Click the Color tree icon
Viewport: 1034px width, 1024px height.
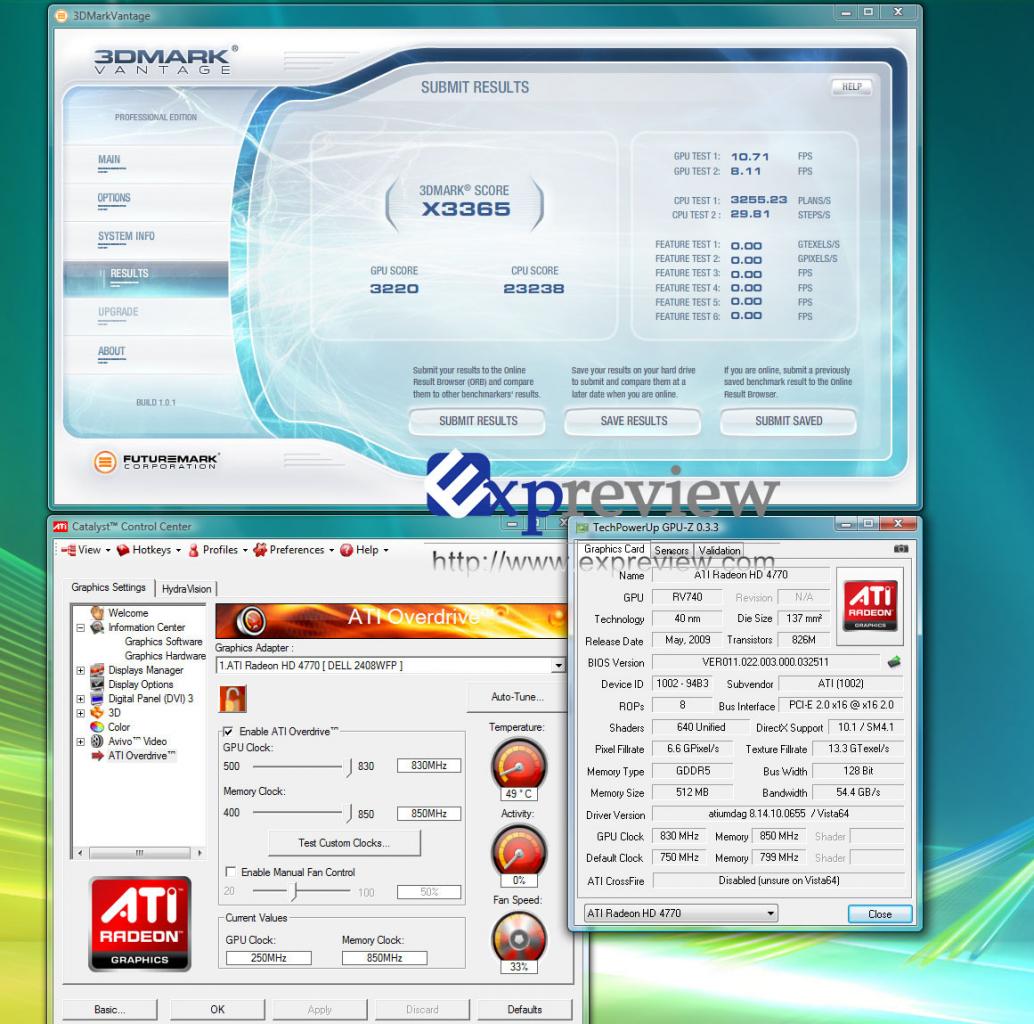98,727
